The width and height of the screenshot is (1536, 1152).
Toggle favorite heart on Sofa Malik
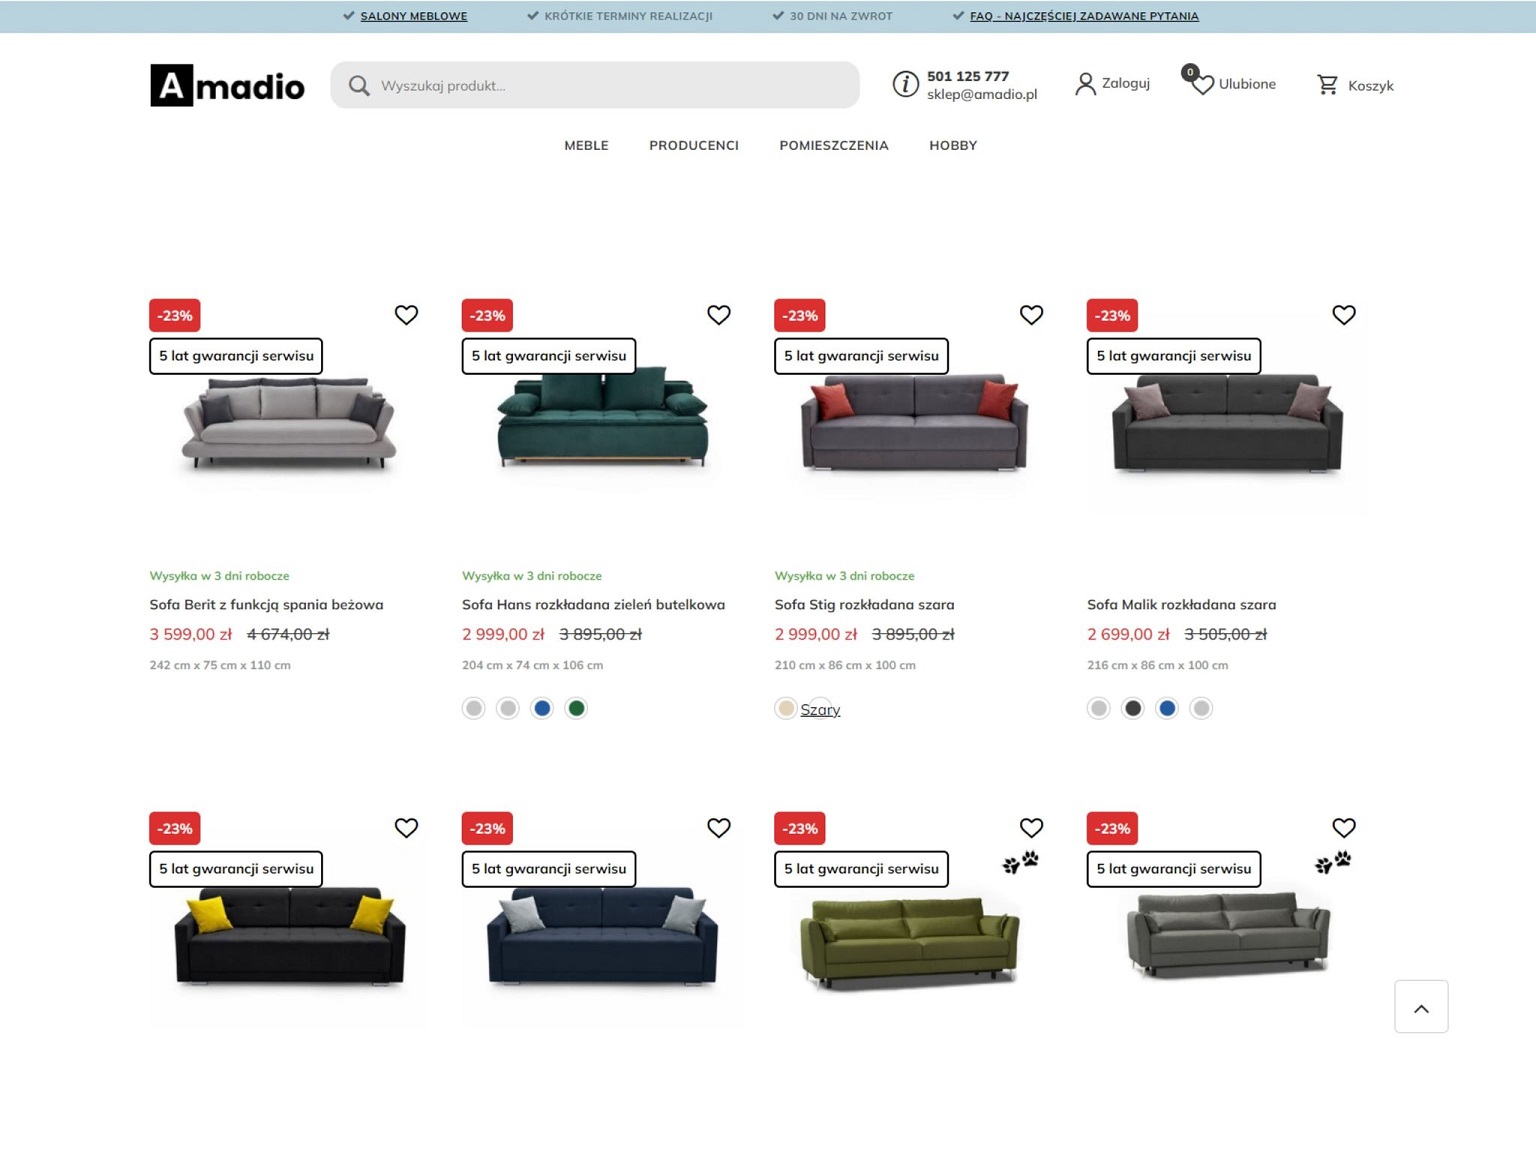point(1344,315)
